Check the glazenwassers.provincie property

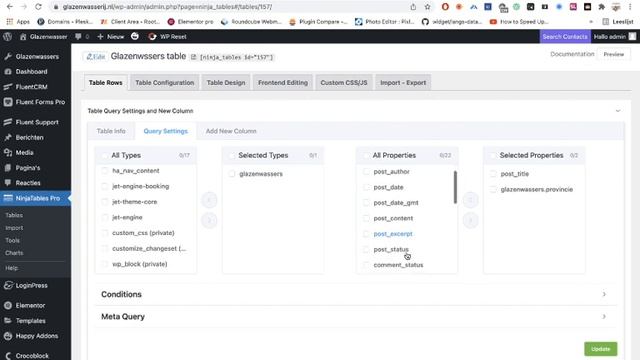click(x=493, y=189)
